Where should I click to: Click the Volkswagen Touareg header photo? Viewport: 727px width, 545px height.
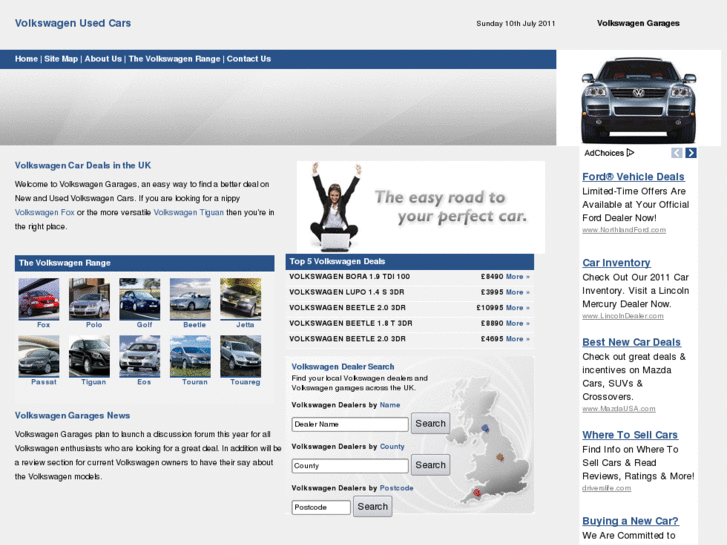tap(639, 98)
